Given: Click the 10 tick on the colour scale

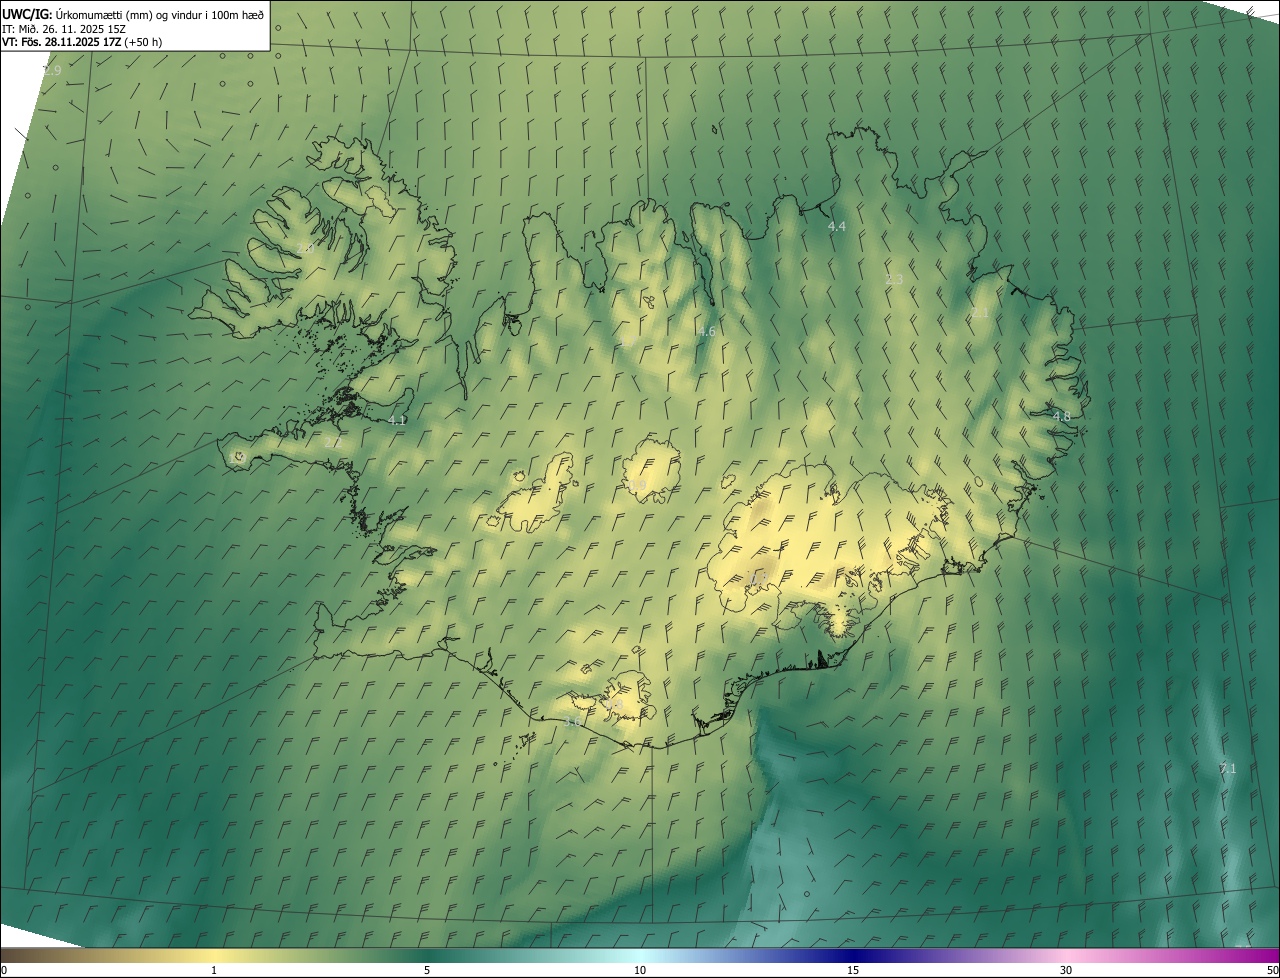Looking at the screenshot, I should tap(640, 971).
